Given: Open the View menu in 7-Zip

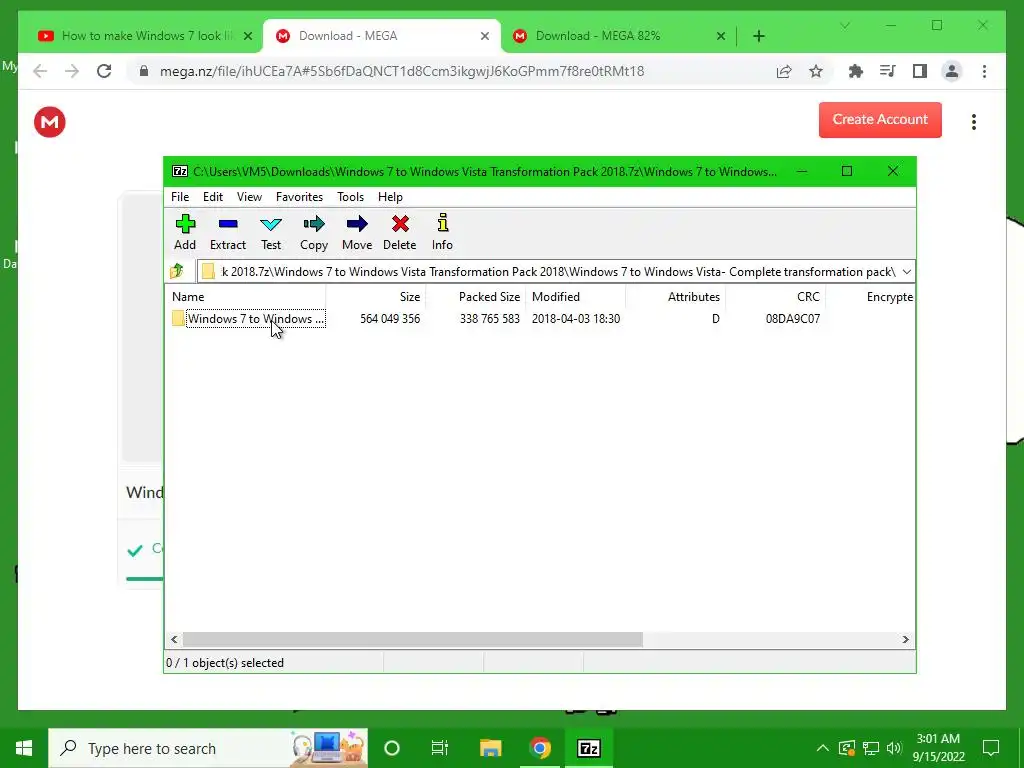Looking at the screenshot, I should tap(249, 197).
